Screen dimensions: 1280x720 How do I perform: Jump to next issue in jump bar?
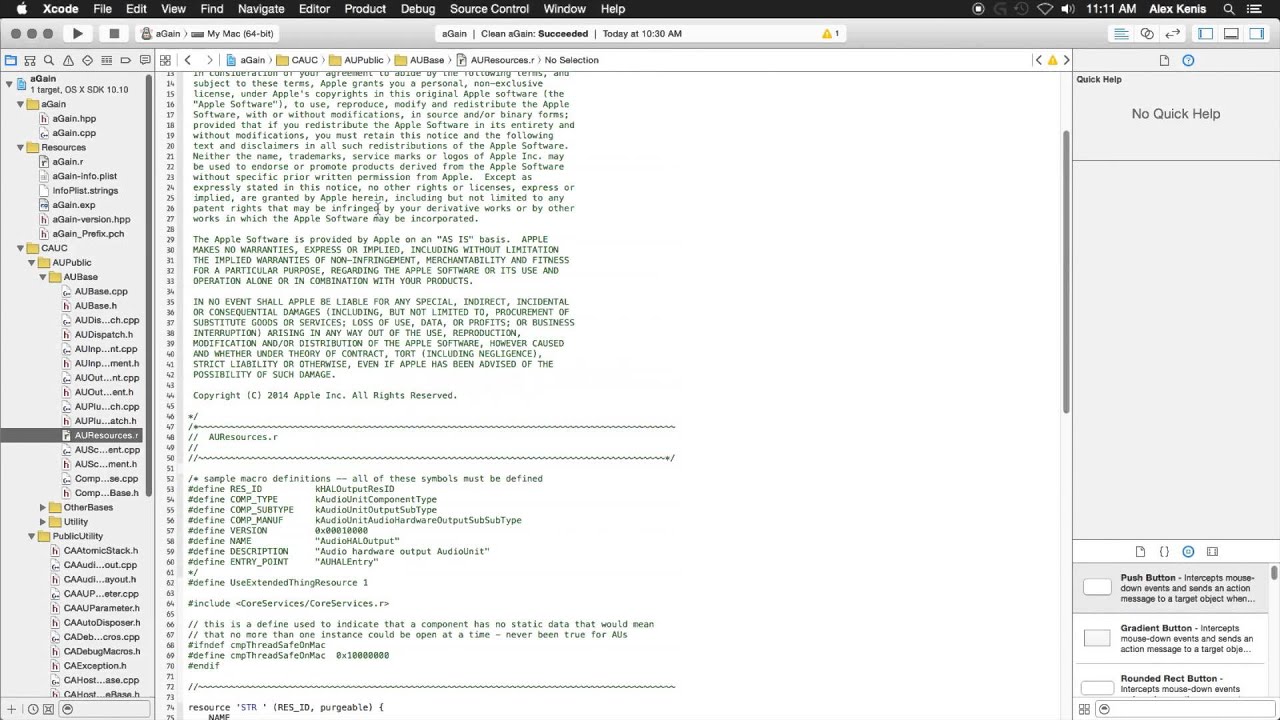[1066, 60]
